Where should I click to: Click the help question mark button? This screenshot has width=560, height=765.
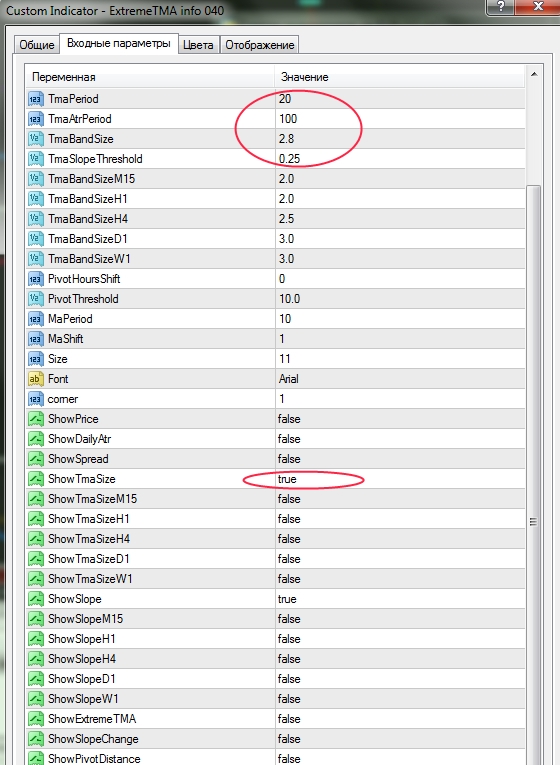[501, 6]
